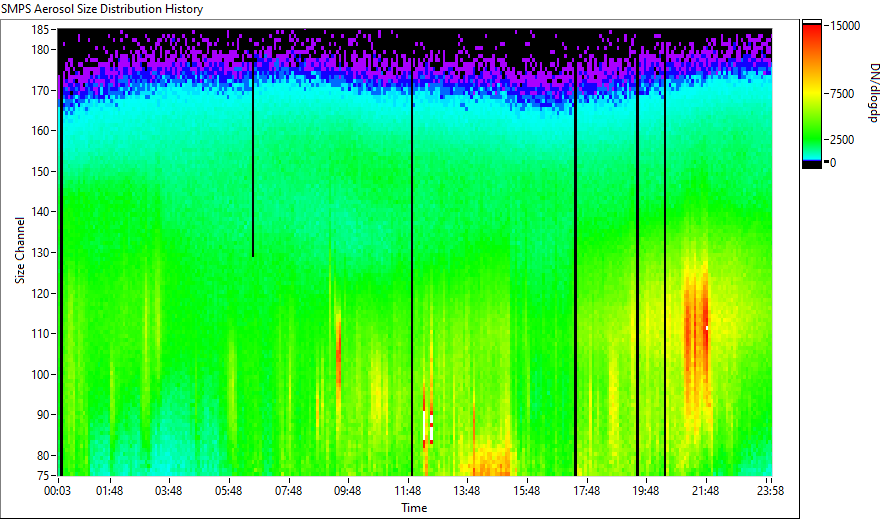The image size is (884, 519).
Task: Click the 120 size channel tick label
Action: point(41,293)
